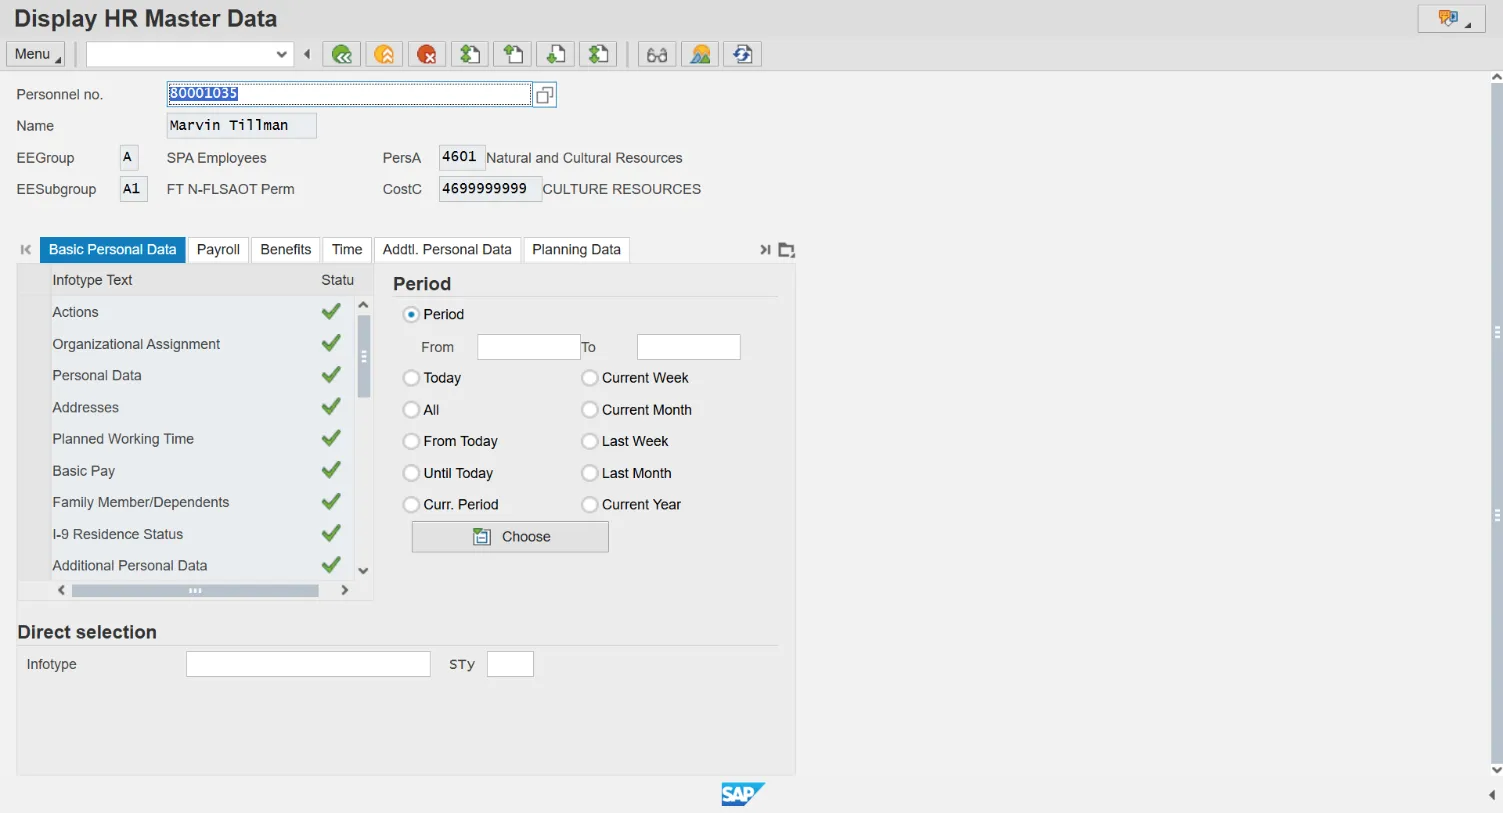Select the Basic Pay infotype row
The image size is (1503, 813).
pyautogui.click(x=84, y=471)
